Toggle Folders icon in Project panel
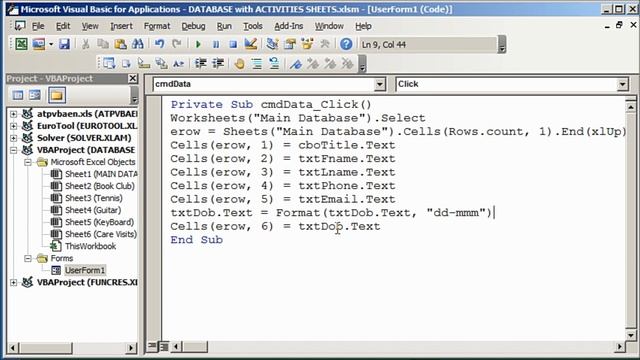This screenshot has height=360, width=640. pos(57,96)
